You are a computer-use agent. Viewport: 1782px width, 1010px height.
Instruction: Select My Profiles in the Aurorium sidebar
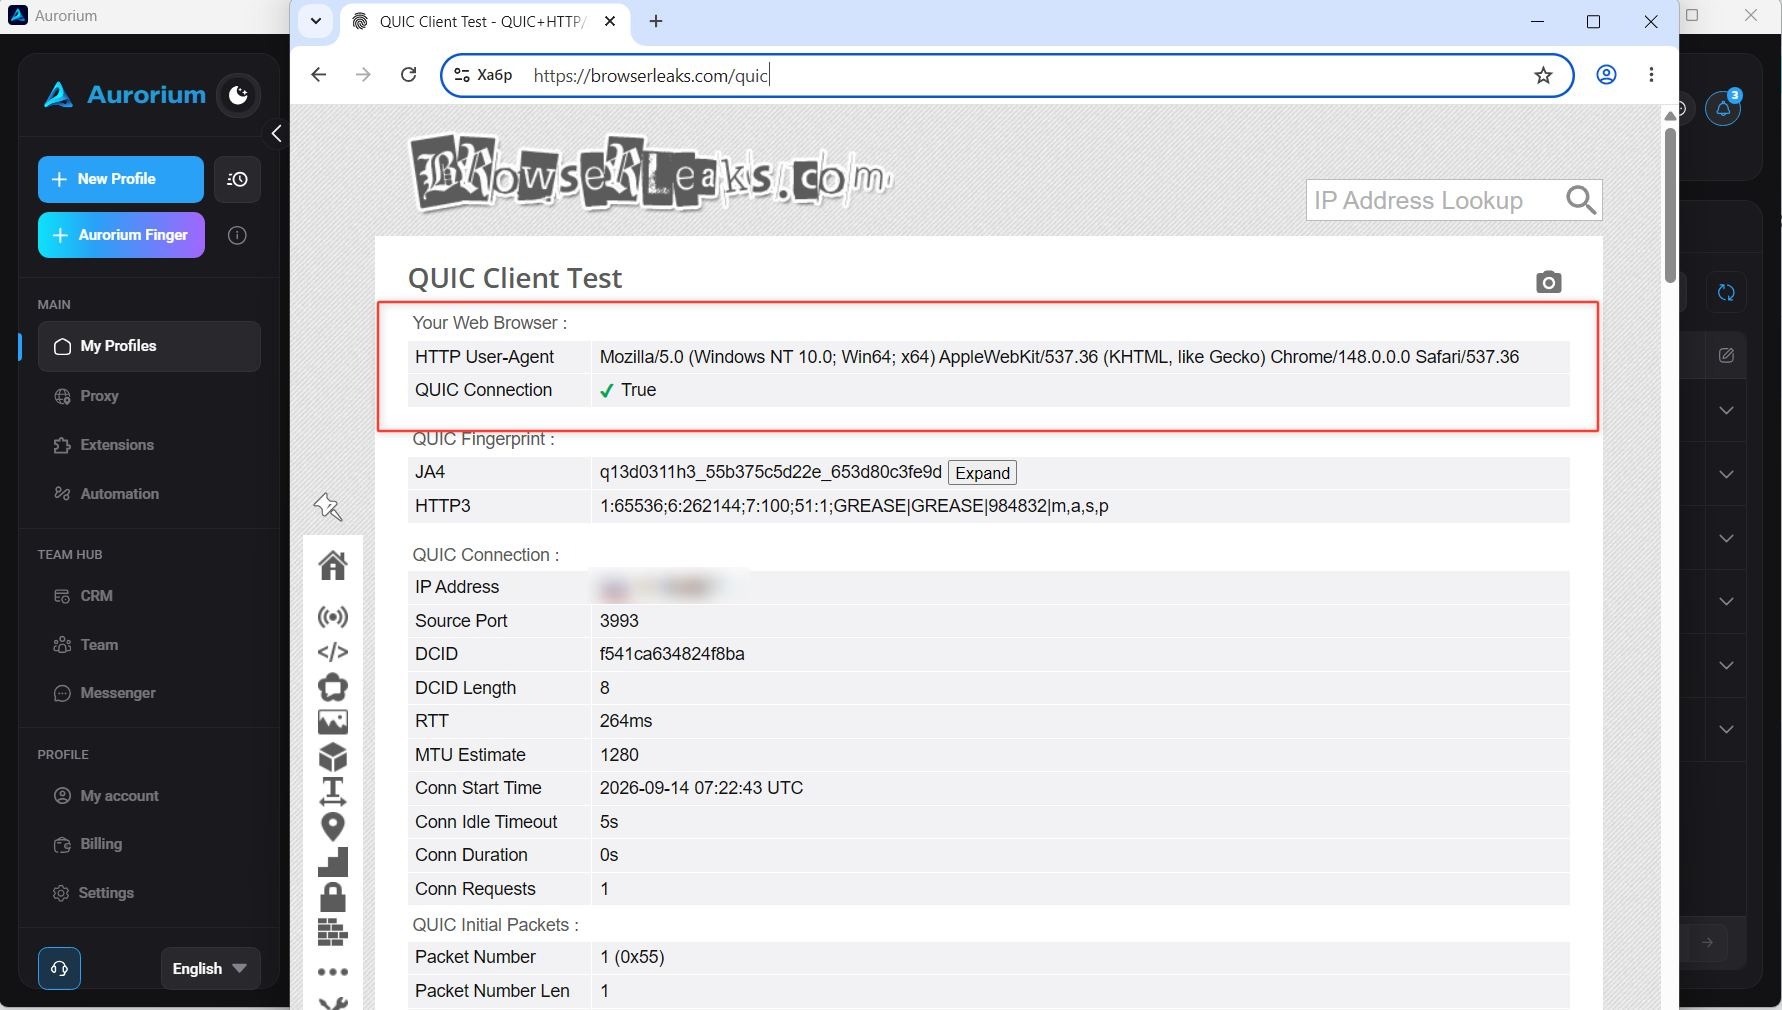149,346
